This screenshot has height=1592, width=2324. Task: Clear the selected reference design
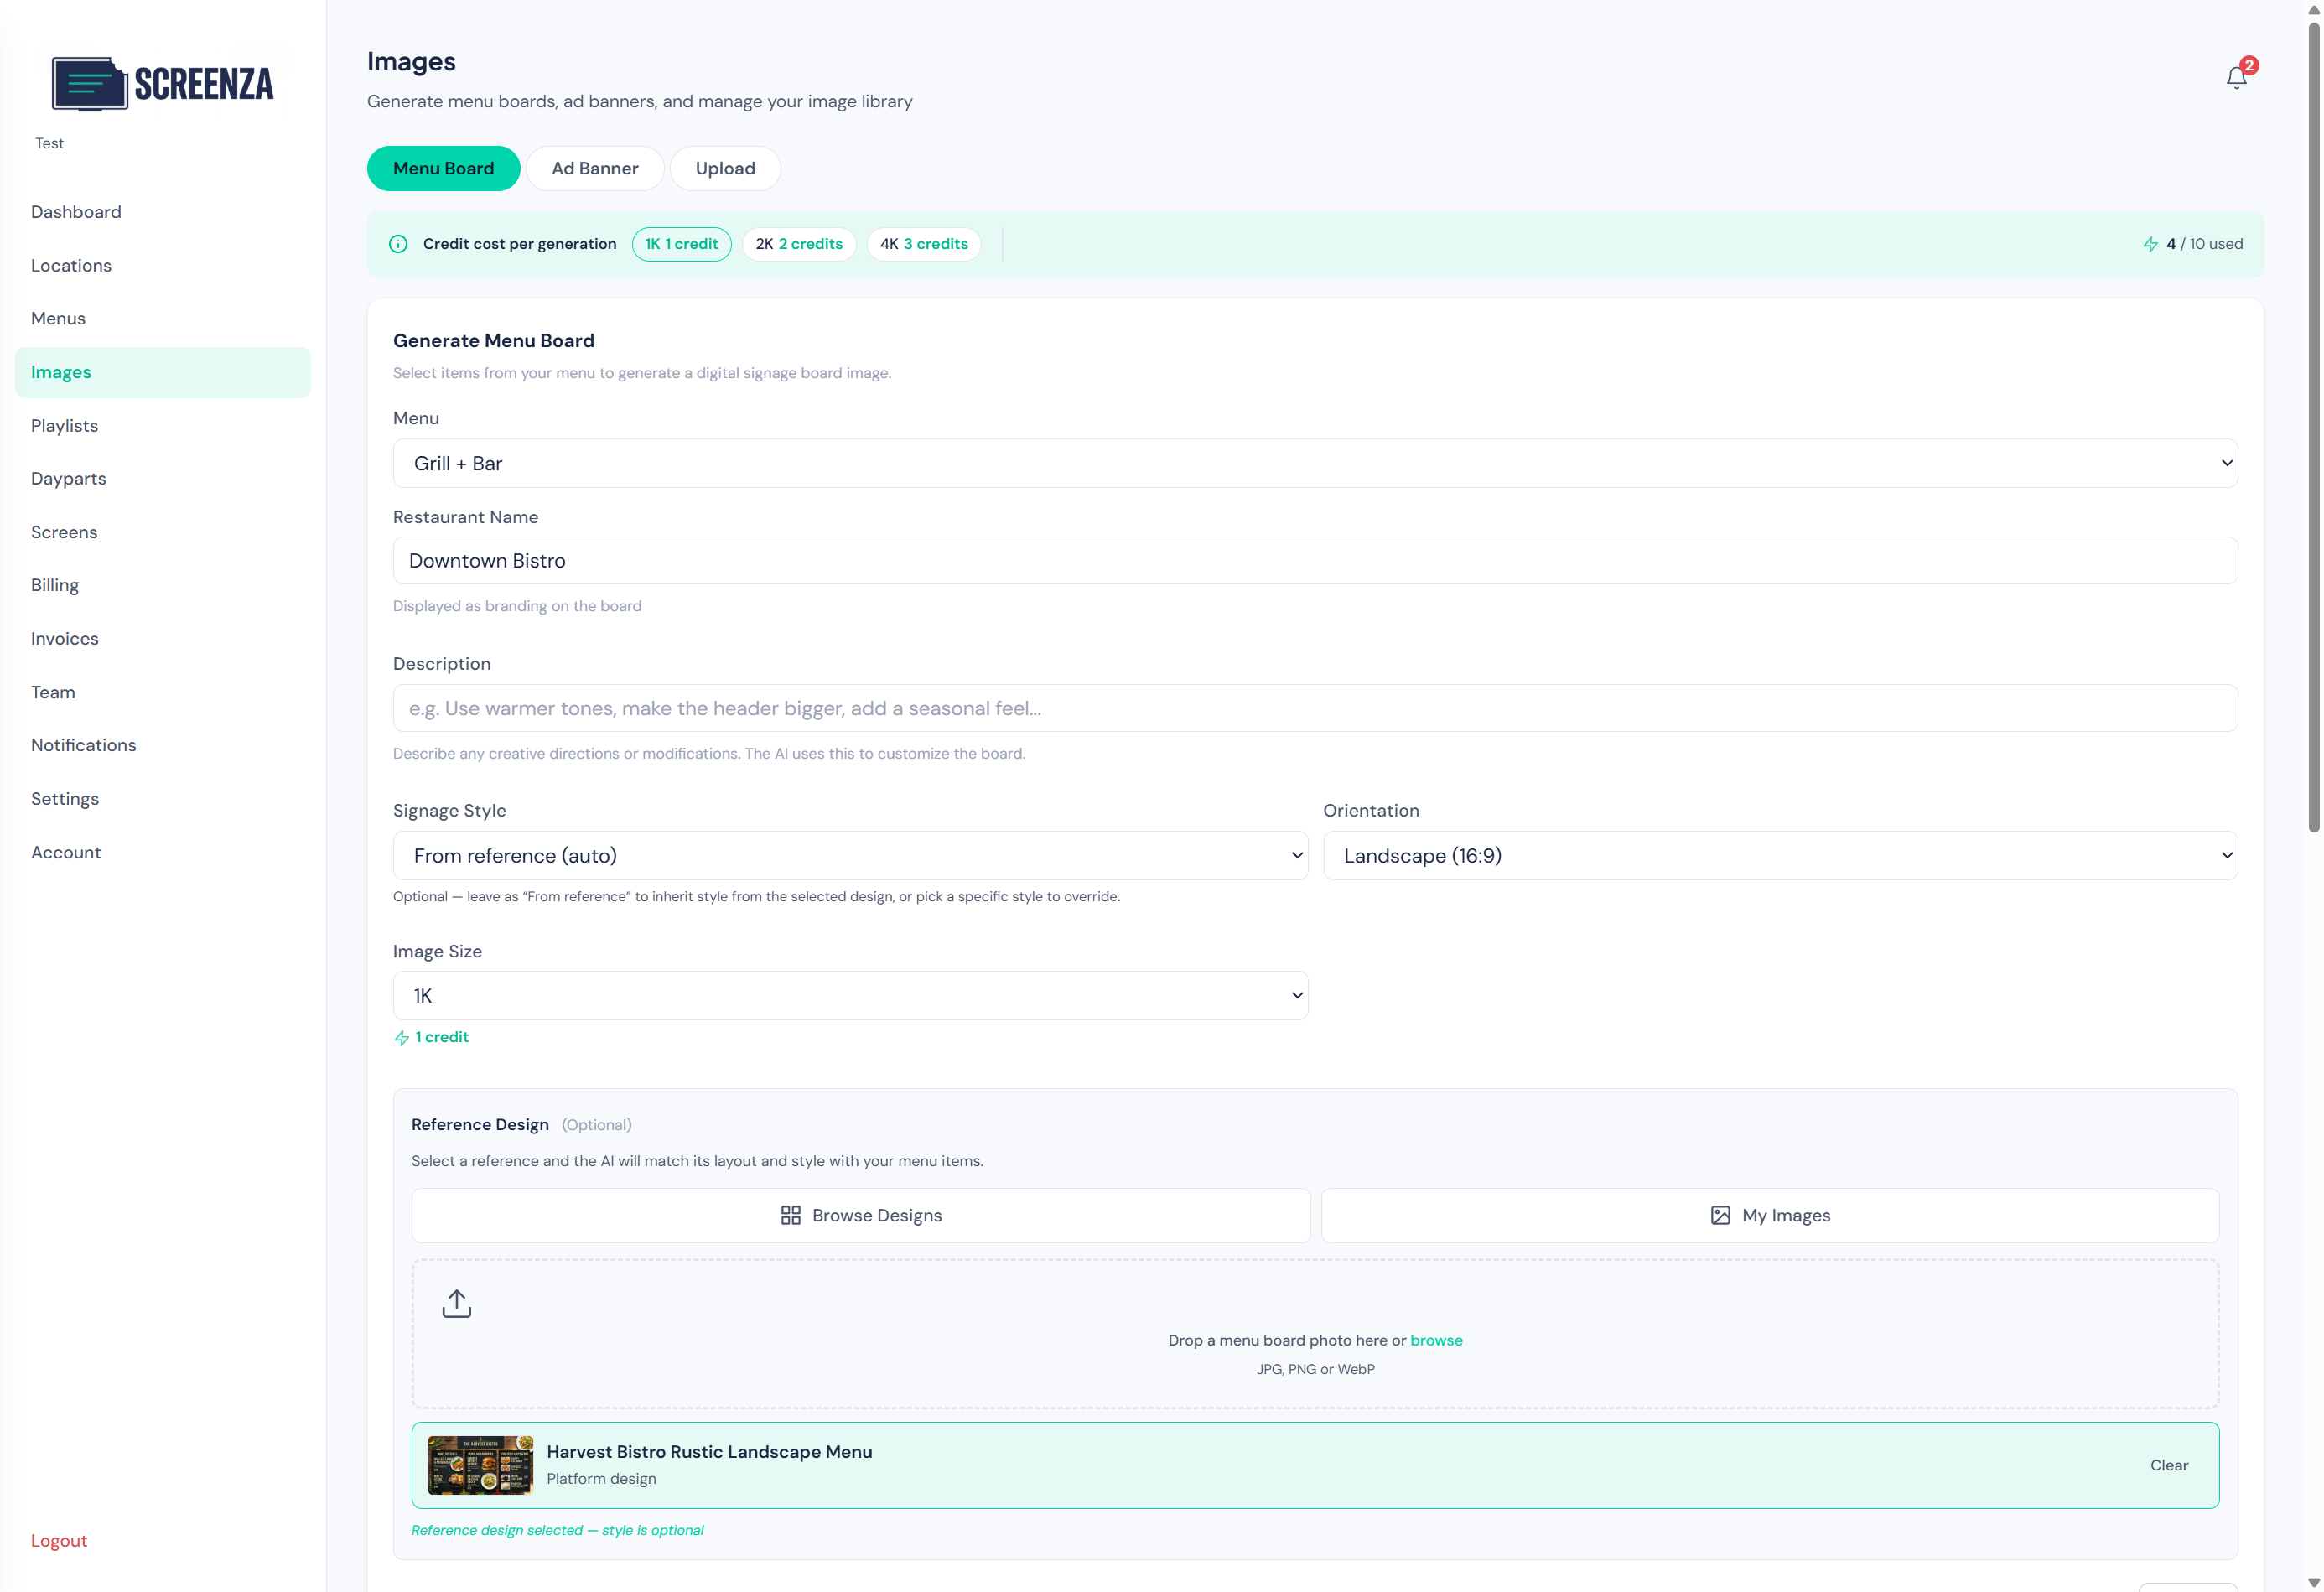(x=2170, y=1464)
